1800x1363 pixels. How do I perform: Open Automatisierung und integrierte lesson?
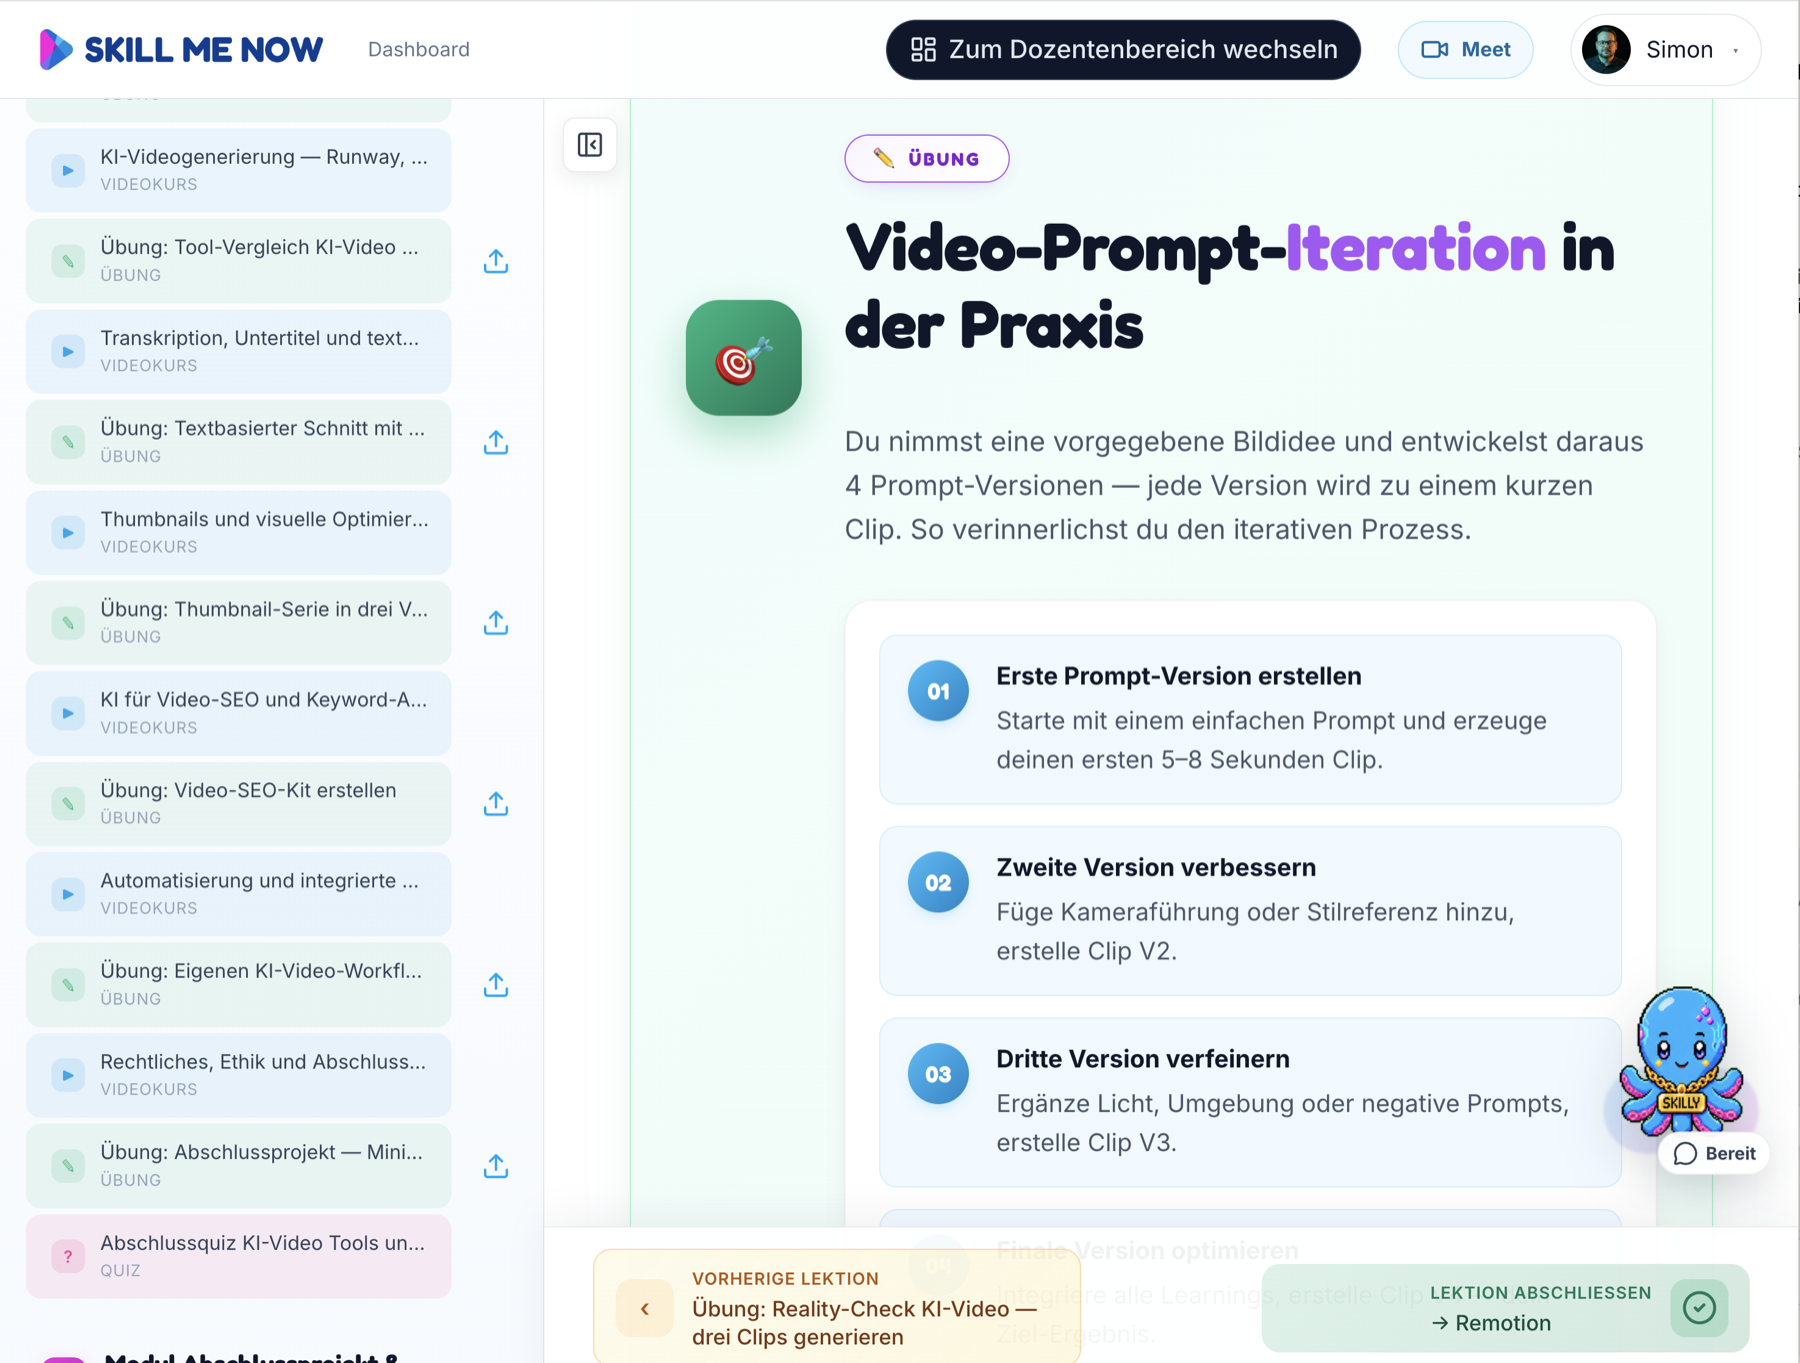coord(239,894)
